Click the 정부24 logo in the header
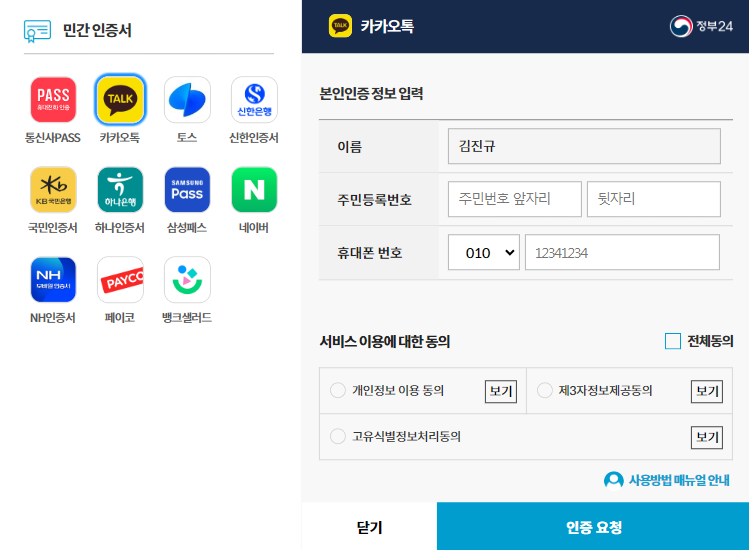The height and width of the screenshot is (550, 749). [701, 26]
